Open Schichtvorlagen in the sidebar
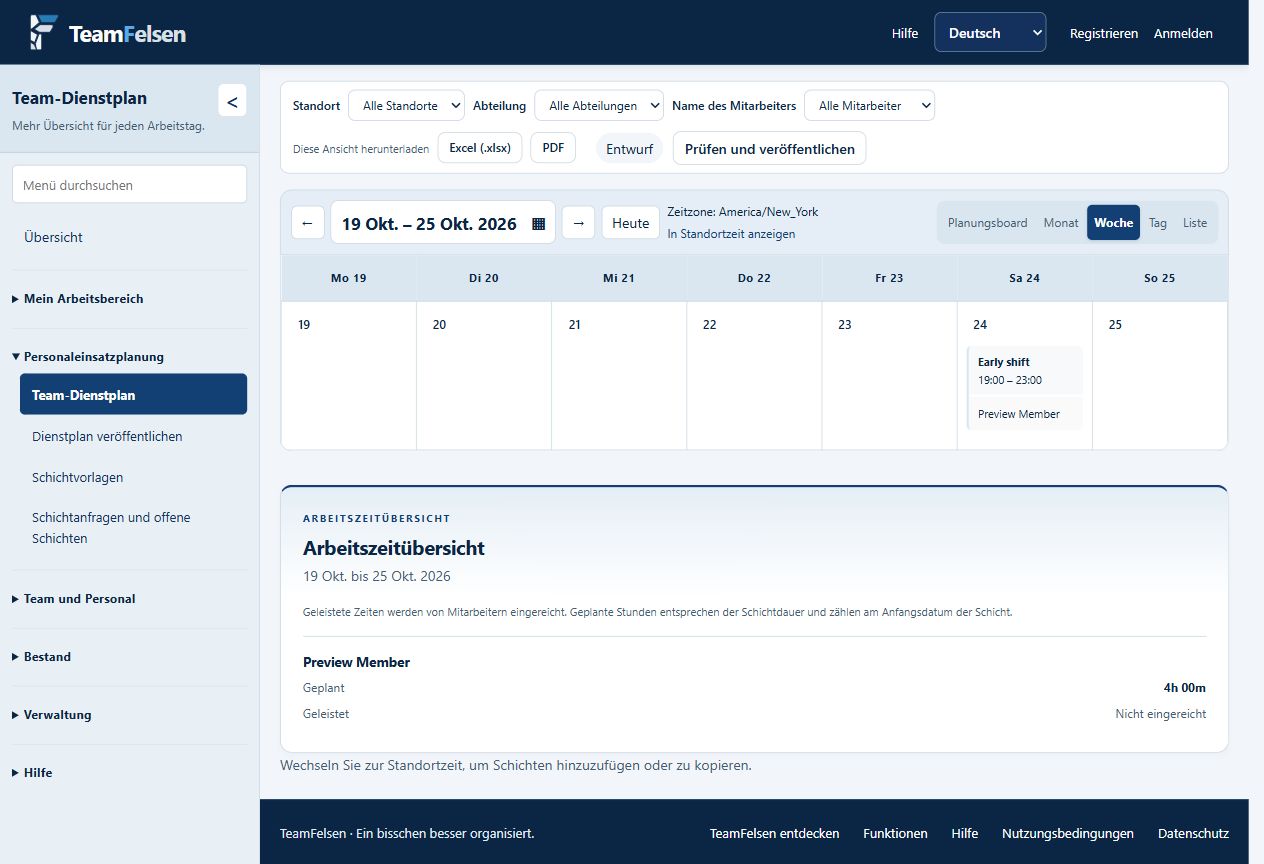Screen dimensions: 1264x864 coord(133,478)
